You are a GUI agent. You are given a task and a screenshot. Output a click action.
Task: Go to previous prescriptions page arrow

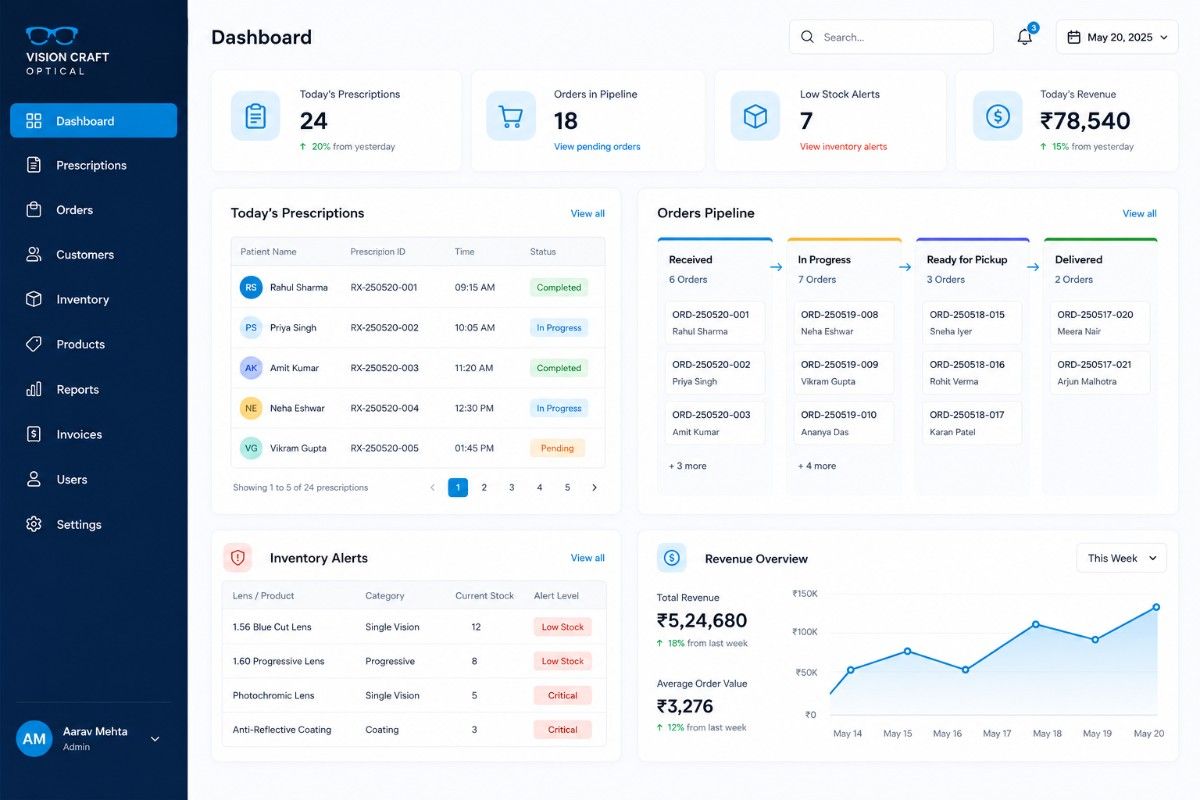pyautogui.click(x=432, y=488)
